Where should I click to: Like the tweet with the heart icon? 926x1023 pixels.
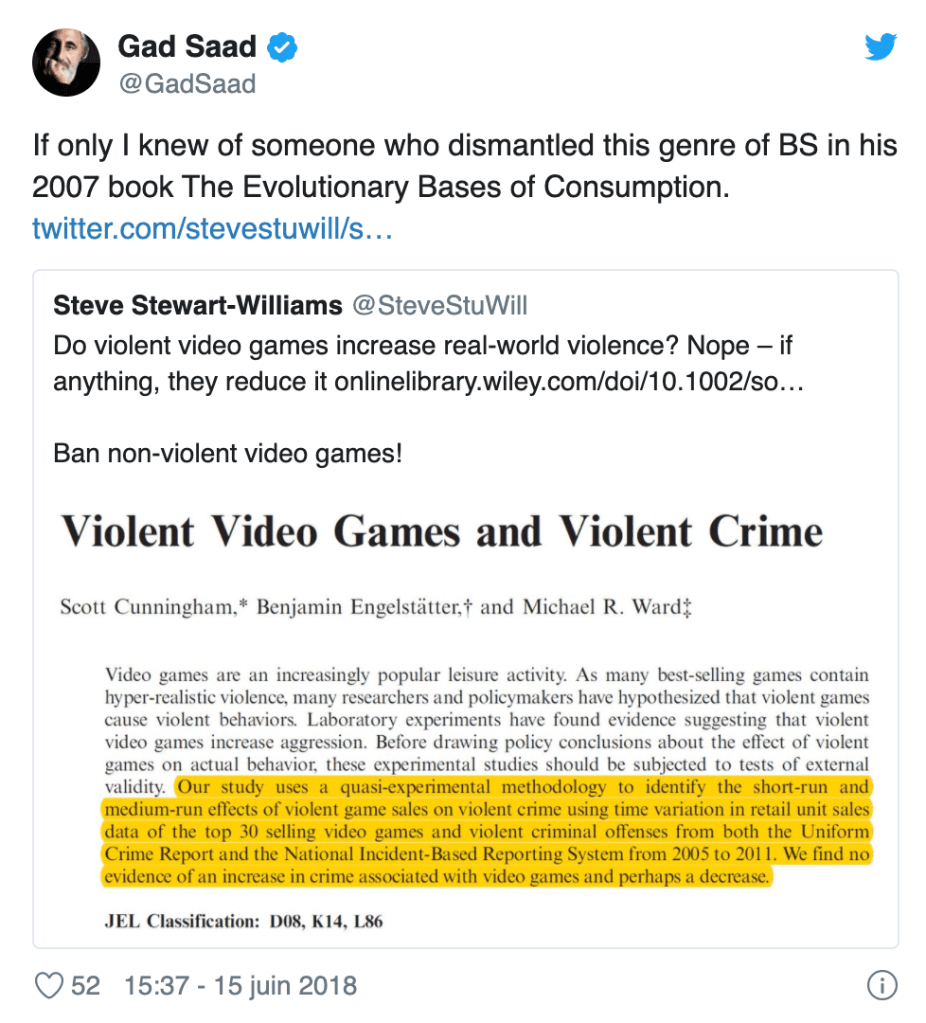point(49,986)
